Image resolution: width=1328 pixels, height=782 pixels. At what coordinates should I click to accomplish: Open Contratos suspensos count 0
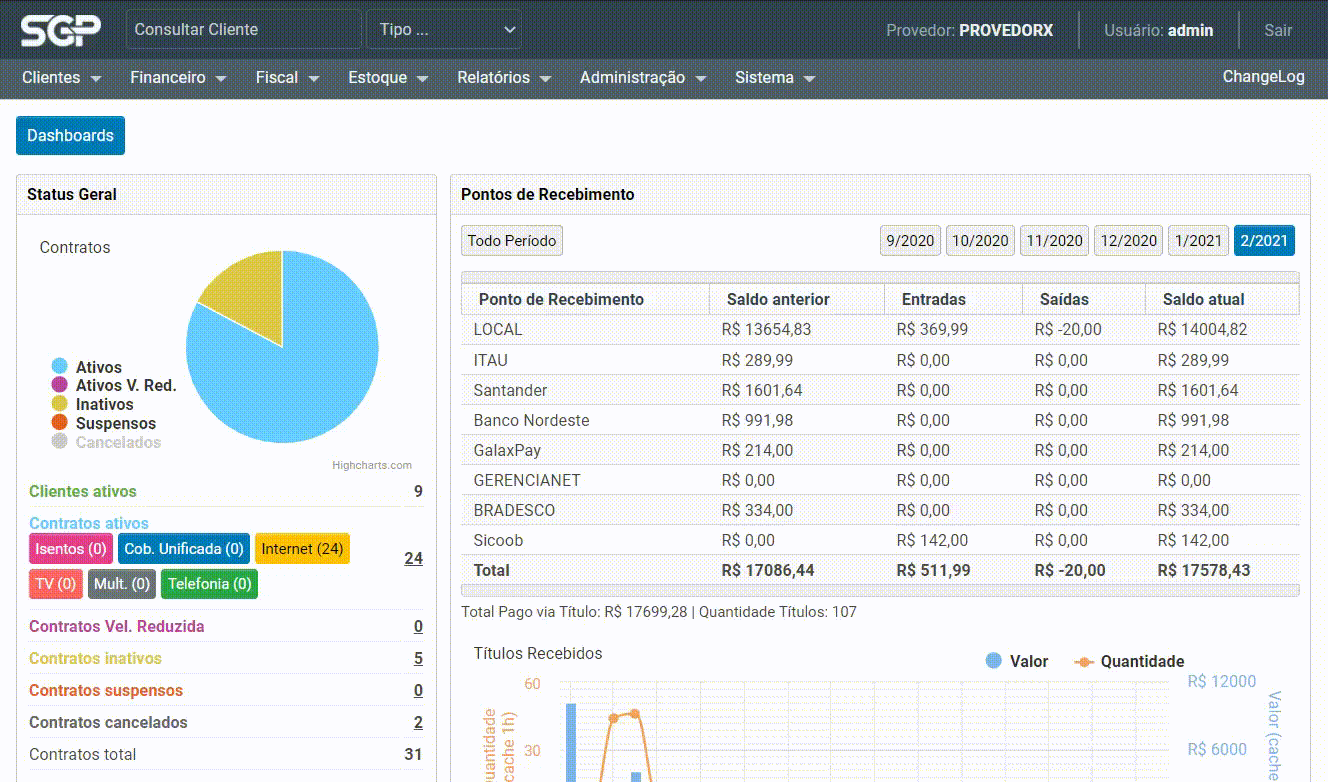click(x=418, y=691)
